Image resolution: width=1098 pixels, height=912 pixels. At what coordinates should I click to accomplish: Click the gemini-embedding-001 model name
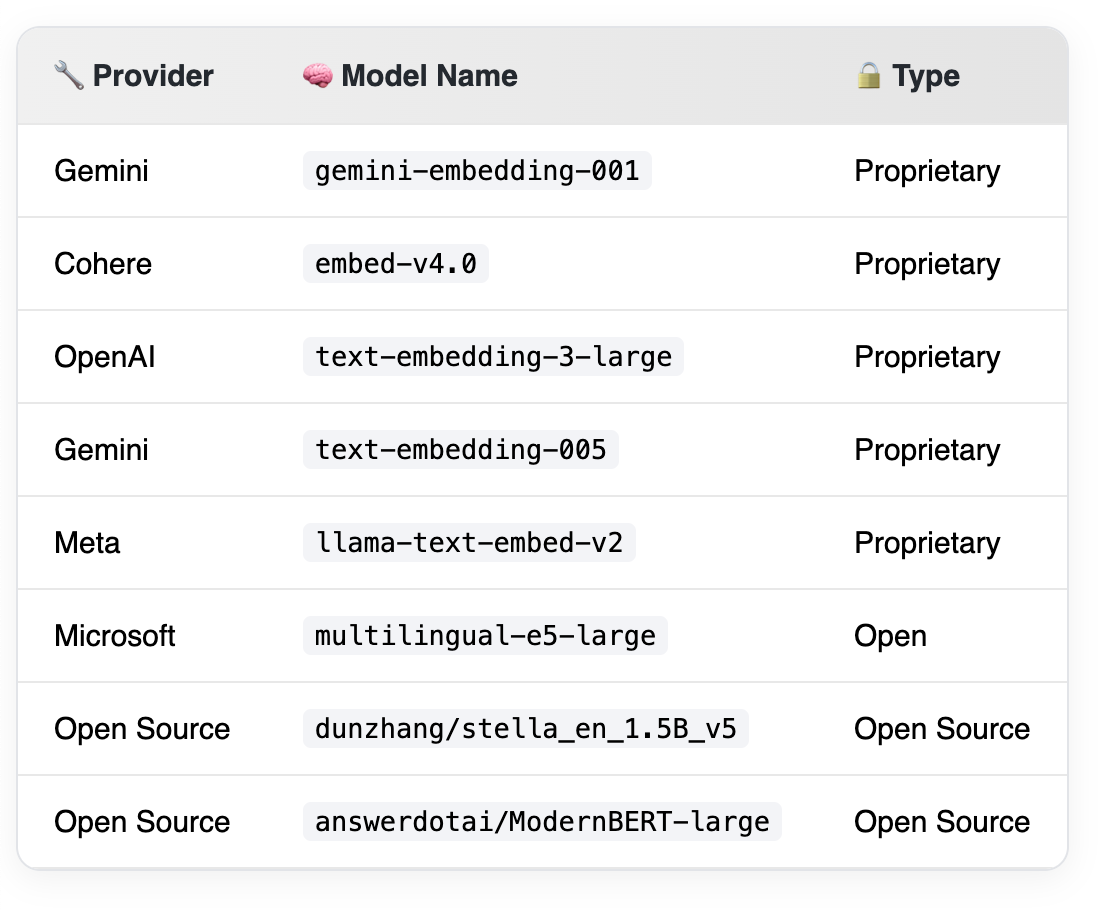[477, 171]
